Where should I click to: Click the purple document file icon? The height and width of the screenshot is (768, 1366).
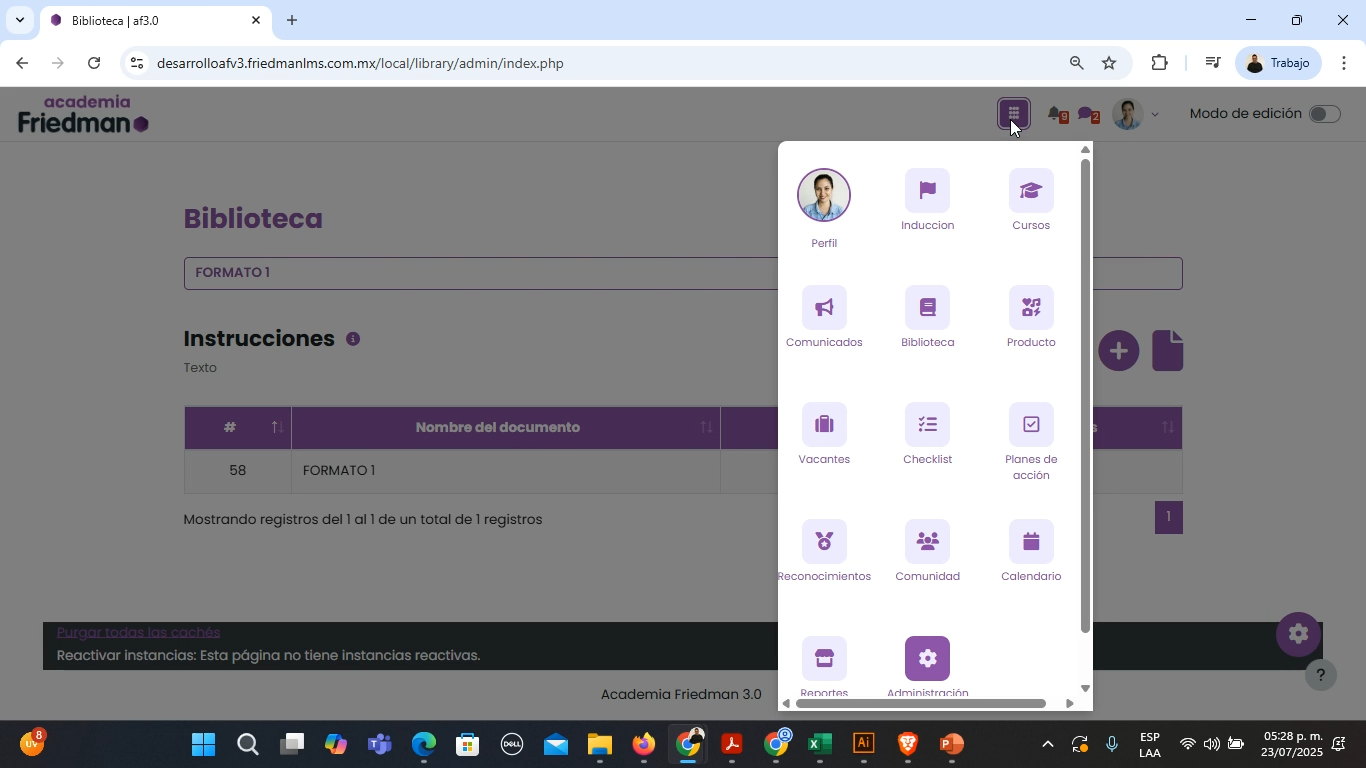point(1167,351)
